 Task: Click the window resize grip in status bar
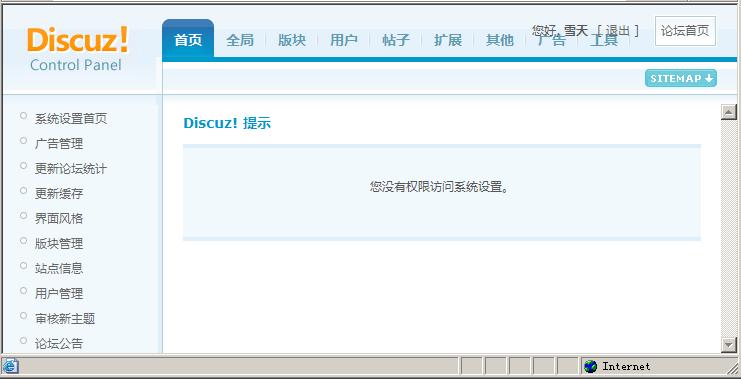(732, 368)
